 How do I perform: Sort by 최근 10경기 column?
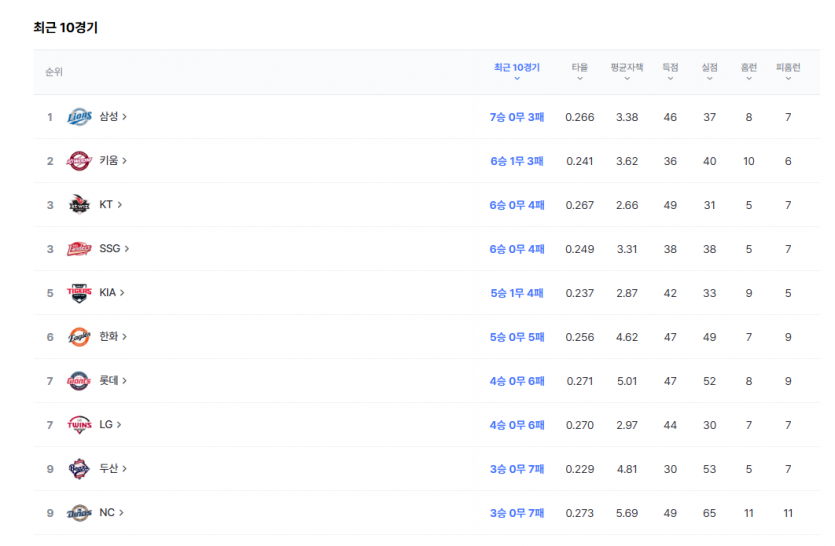[x=517, y=71]
